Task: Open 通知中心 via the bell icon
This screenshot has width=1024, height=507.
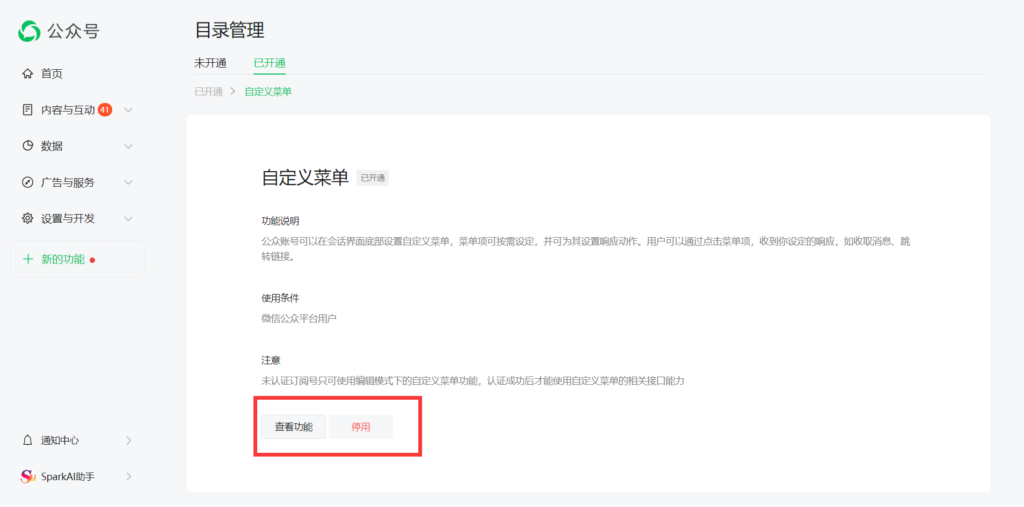Action: coord(28,440)
